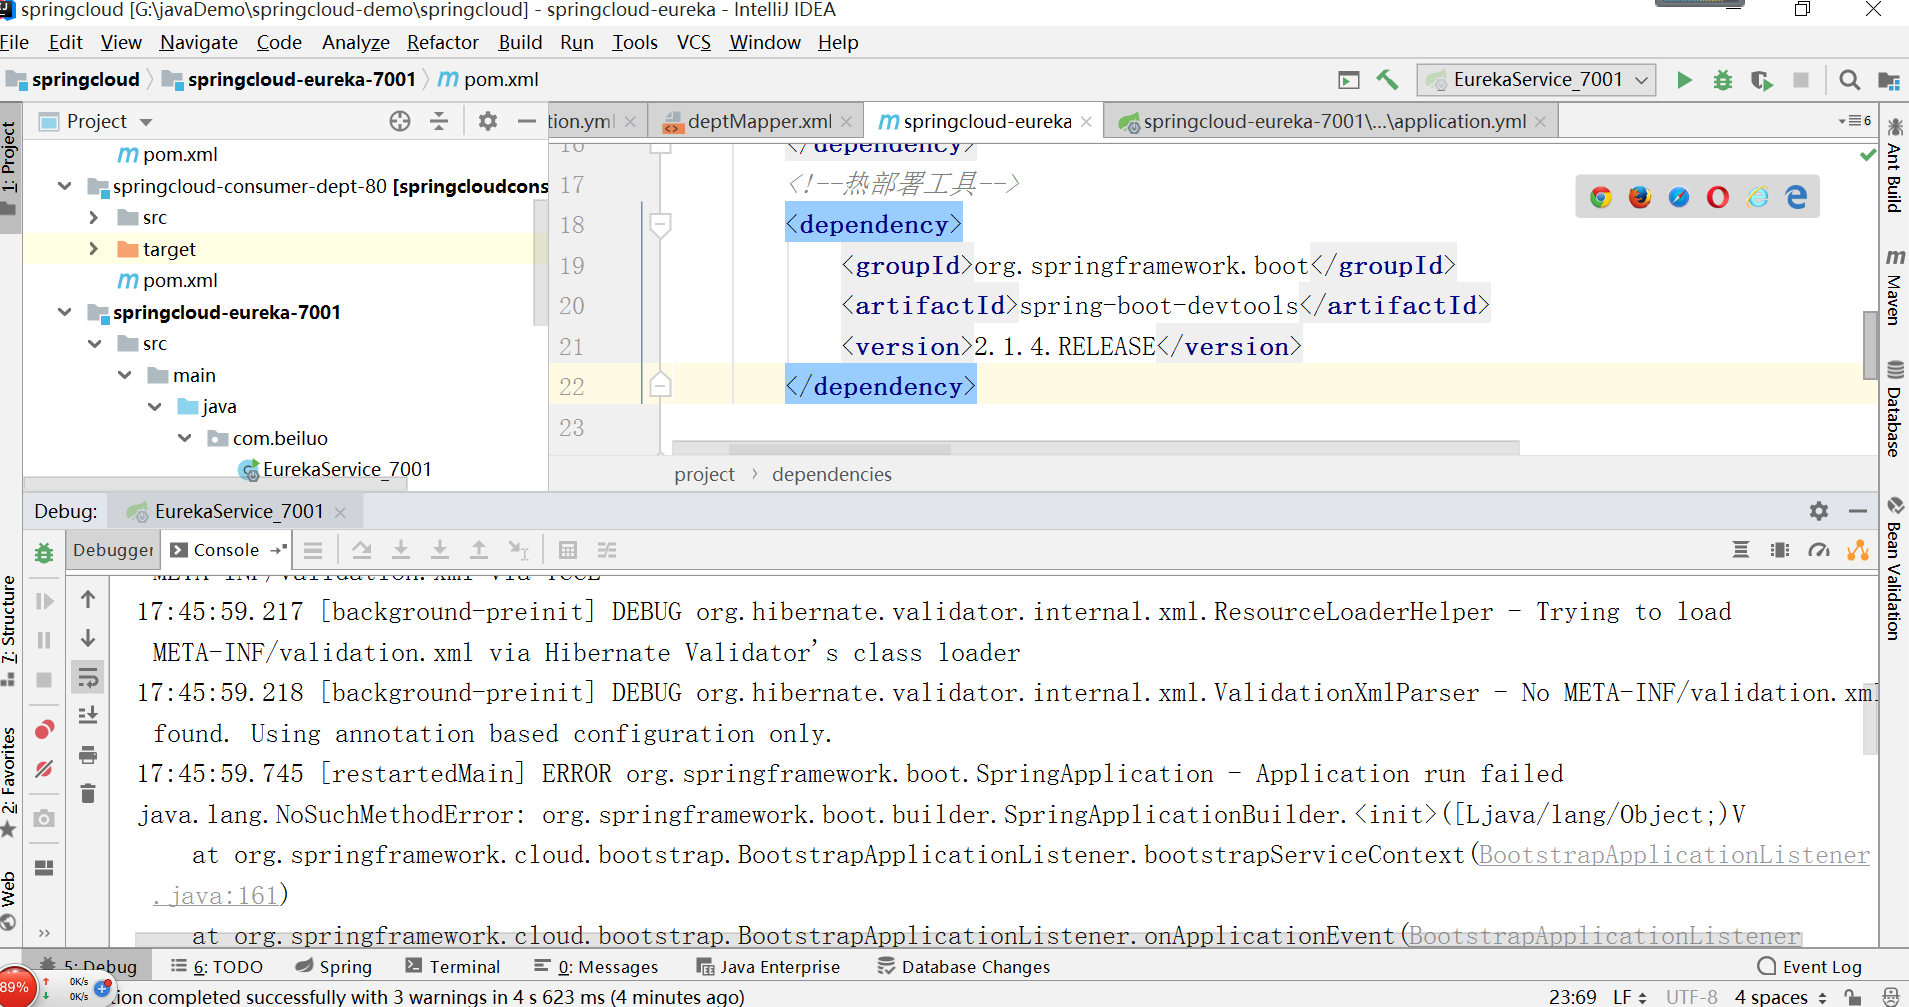This screenshot has height=1007, width=1909.
Task: Click Evaluate Expression calculator icon
Action: pos(568,550)
